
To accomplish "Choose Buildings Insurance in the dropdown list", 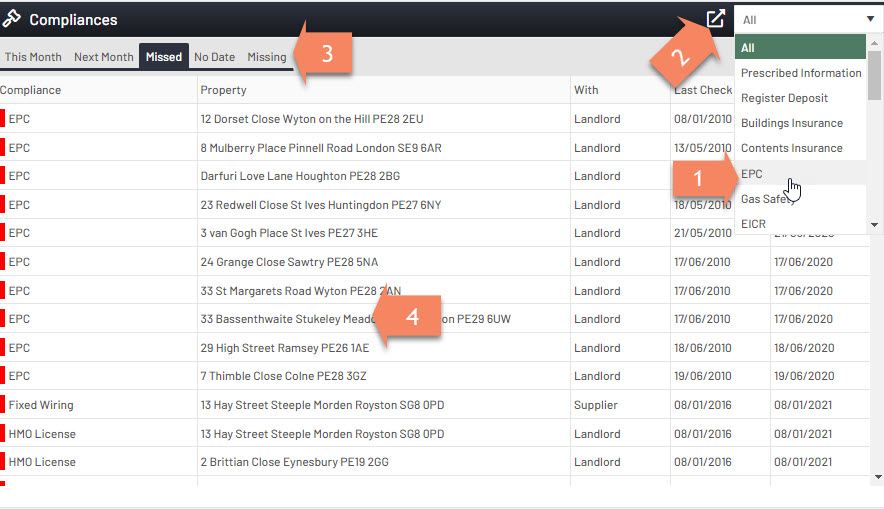I will (791, 123).
